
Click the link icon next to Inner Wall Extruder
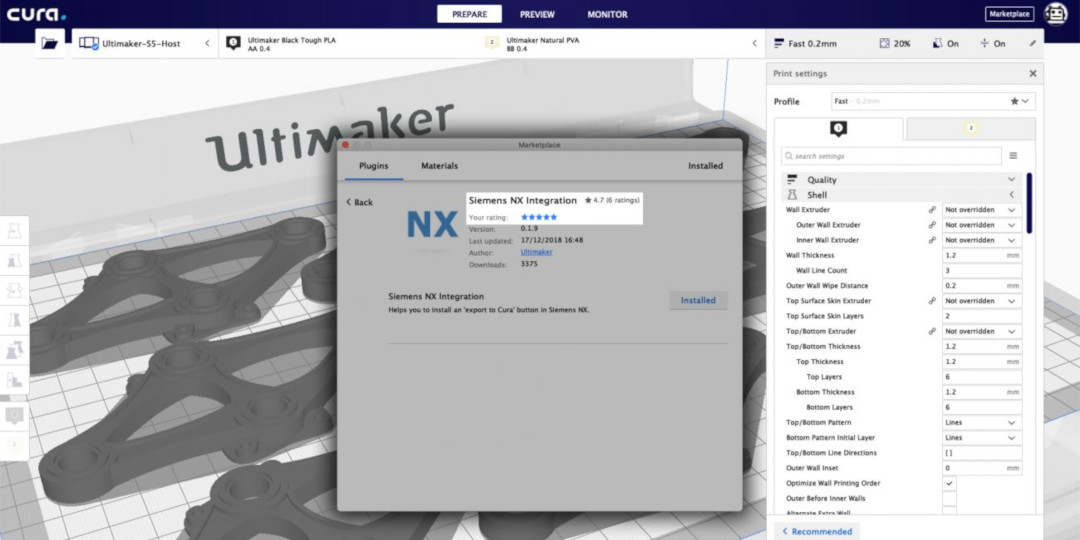click(932, 240)
